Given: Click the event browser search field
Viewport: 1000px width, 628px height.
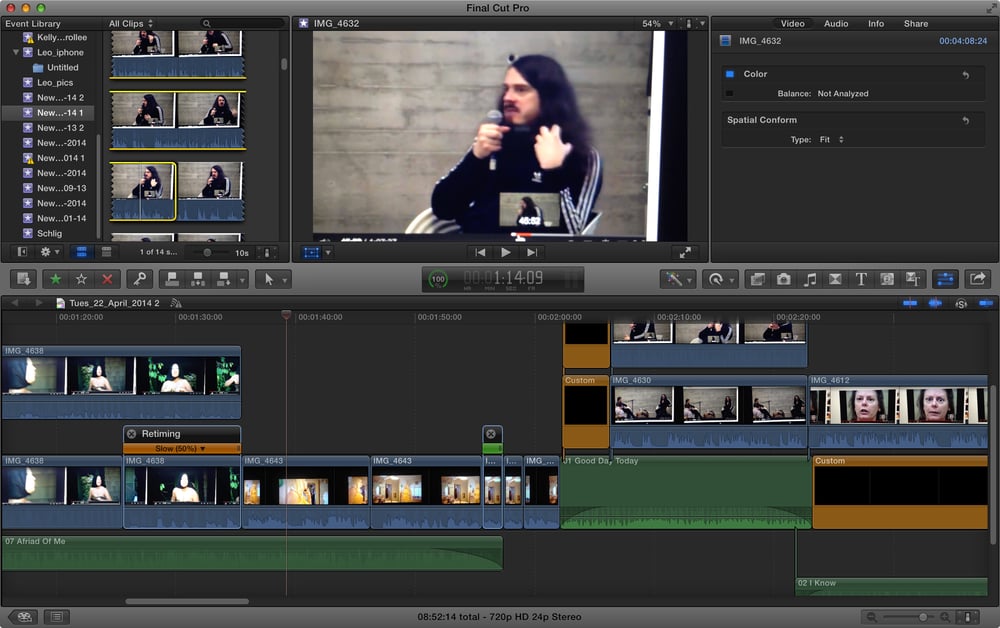Looking at the screenshot, I should point(240,23).
